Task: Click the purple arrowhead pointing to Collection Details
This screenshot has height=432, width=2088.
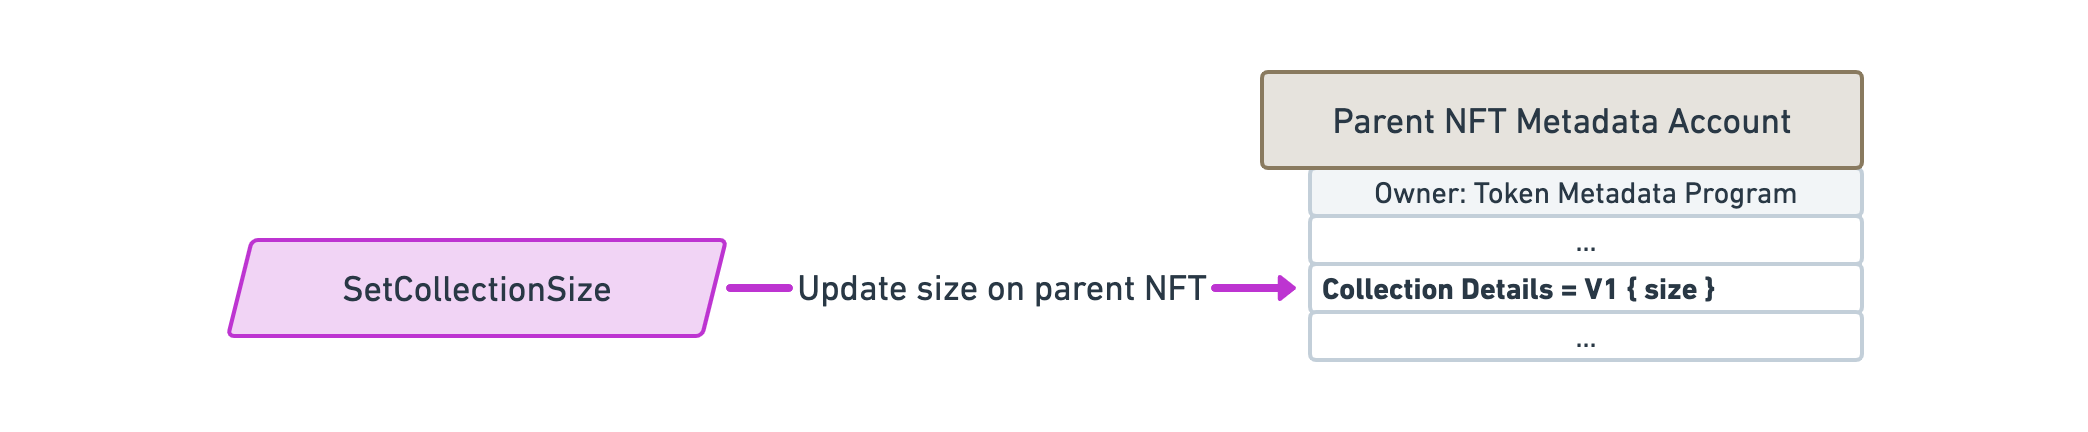Action: click(x=1286, y=288)
